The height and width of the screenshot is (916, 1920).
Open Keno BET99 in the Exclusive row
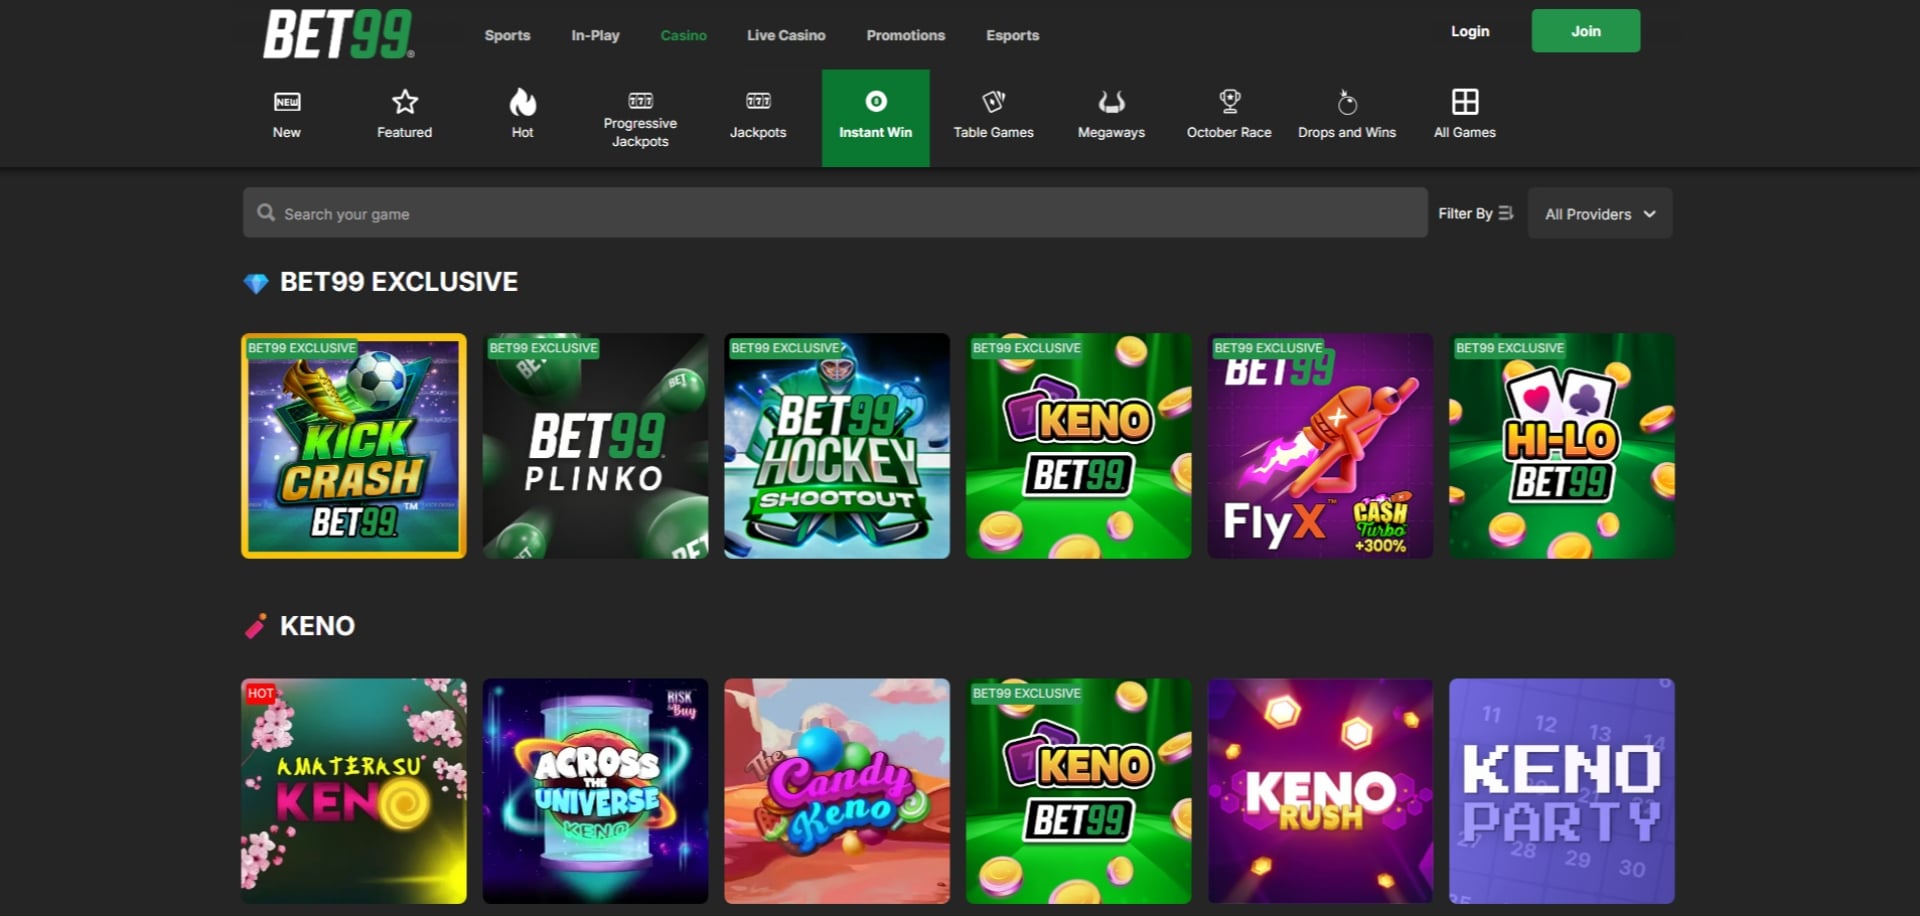pos(1079,446)
